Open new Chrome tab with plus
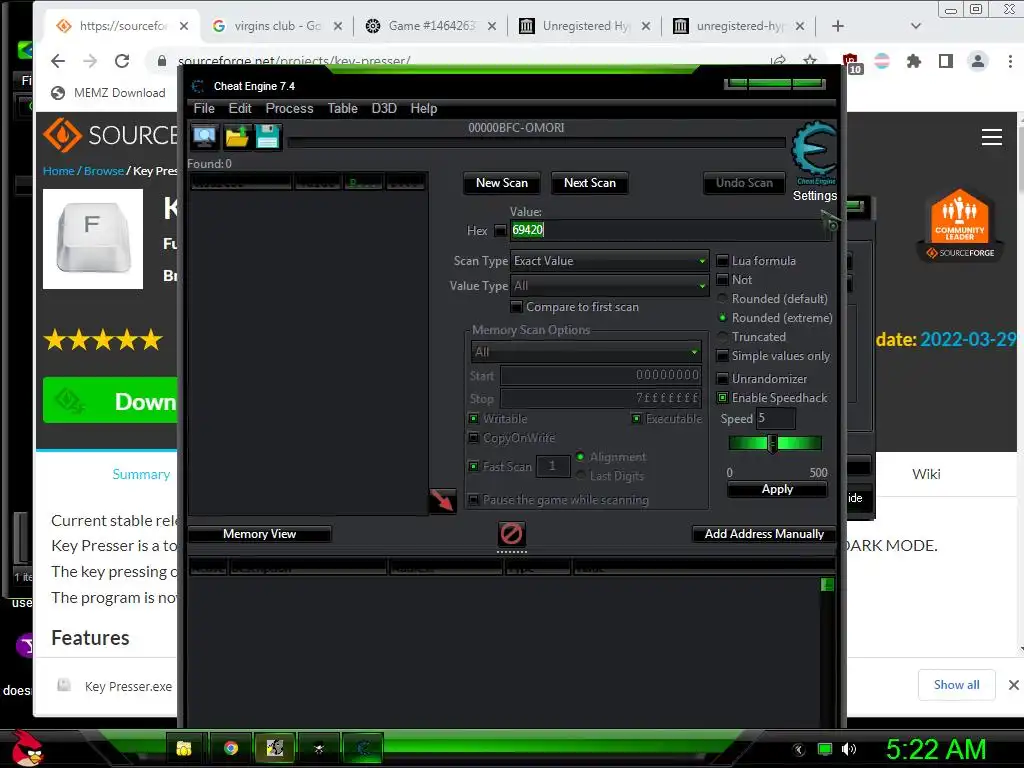Image resolution: width=1024 pixels, height=768 pixels. click(838, 26)
